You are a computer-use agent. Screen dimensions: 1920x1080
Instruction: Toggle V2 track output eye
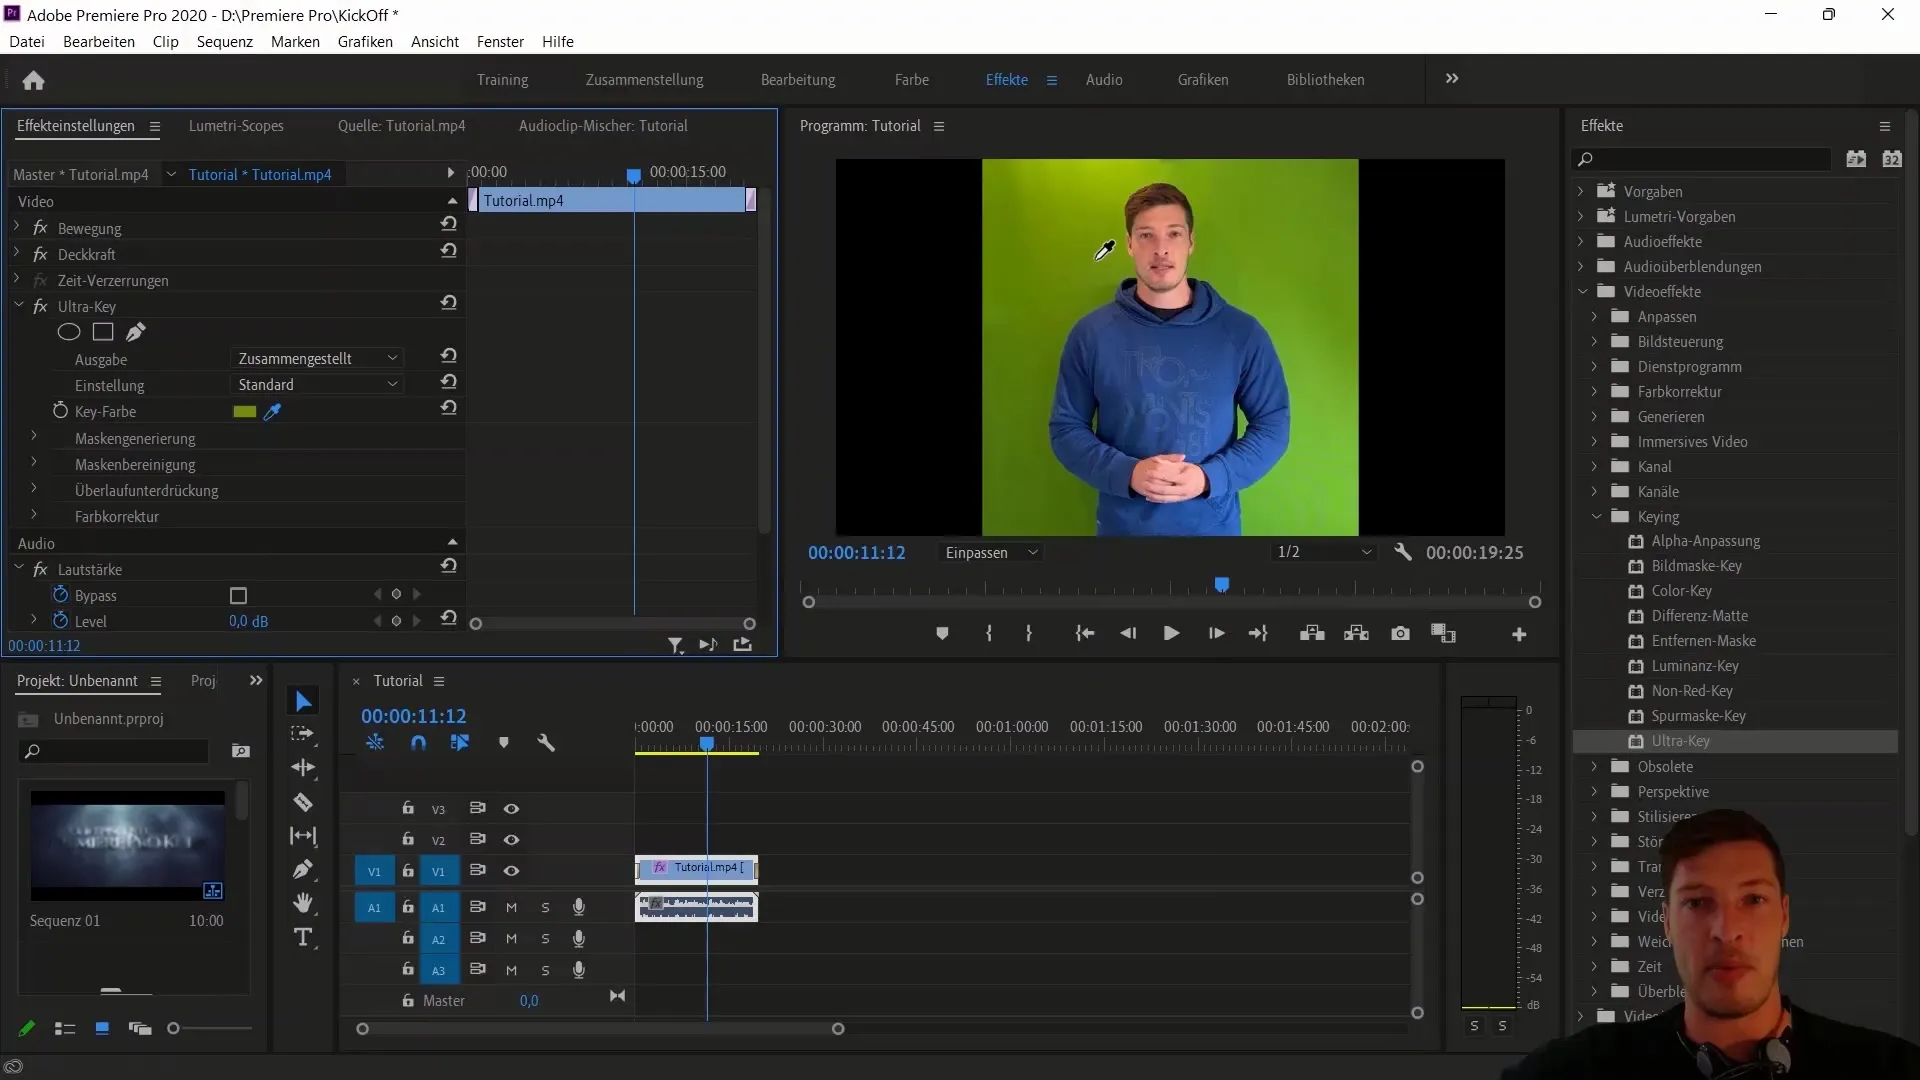pos(511,840)
